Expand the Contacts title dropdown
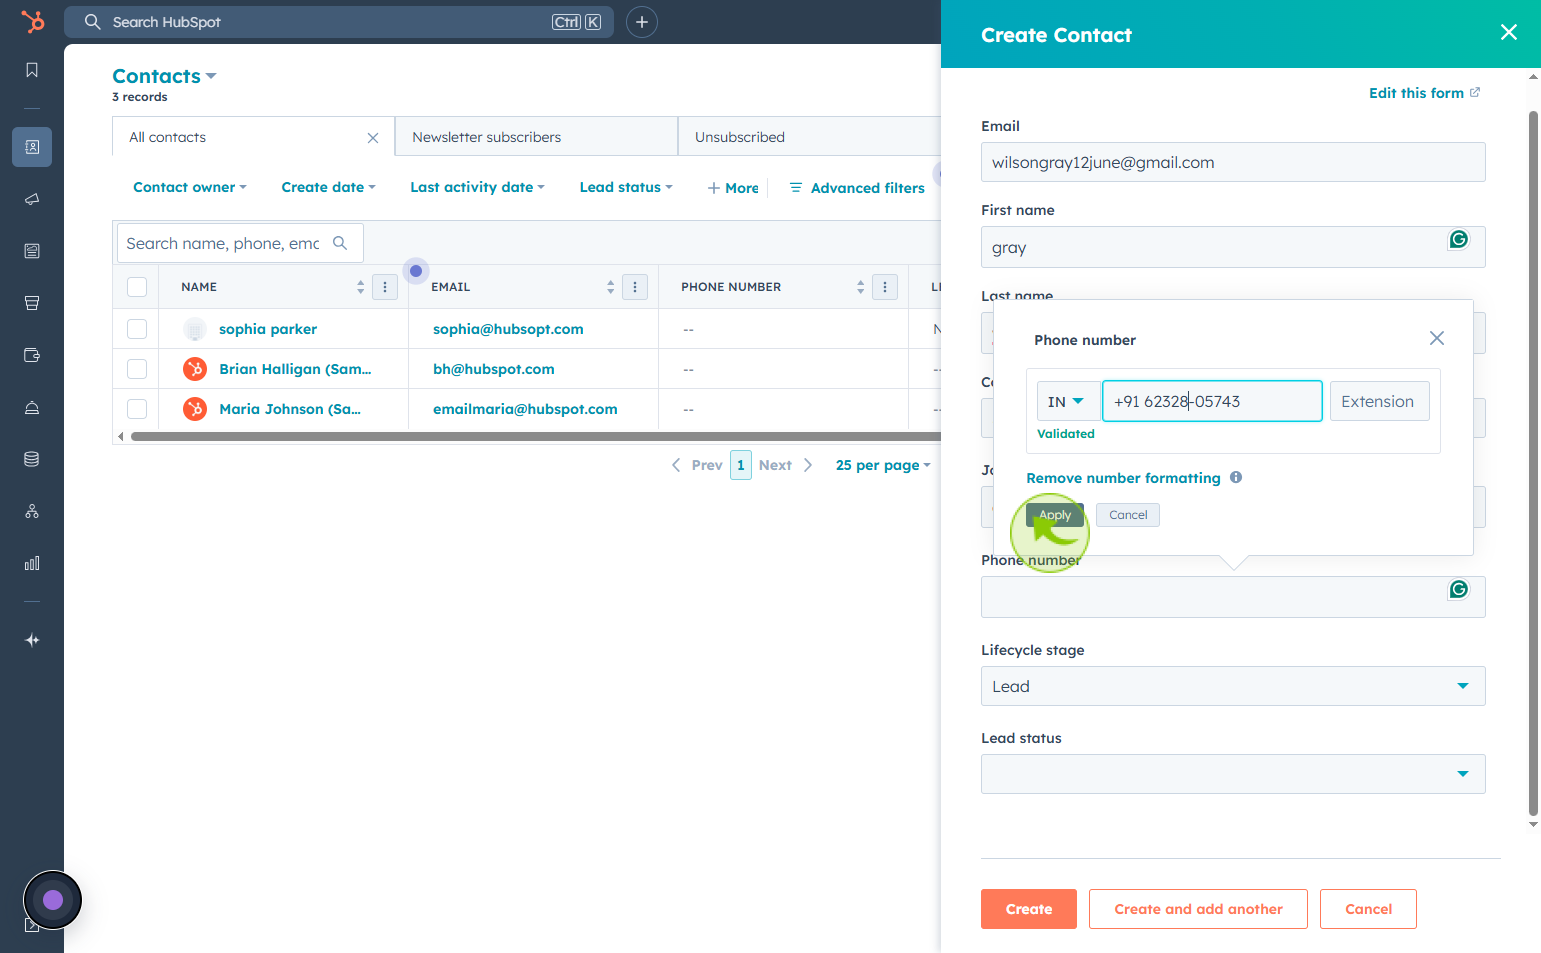This screenshot has width=1541, height=953. [x=164, y=76]
